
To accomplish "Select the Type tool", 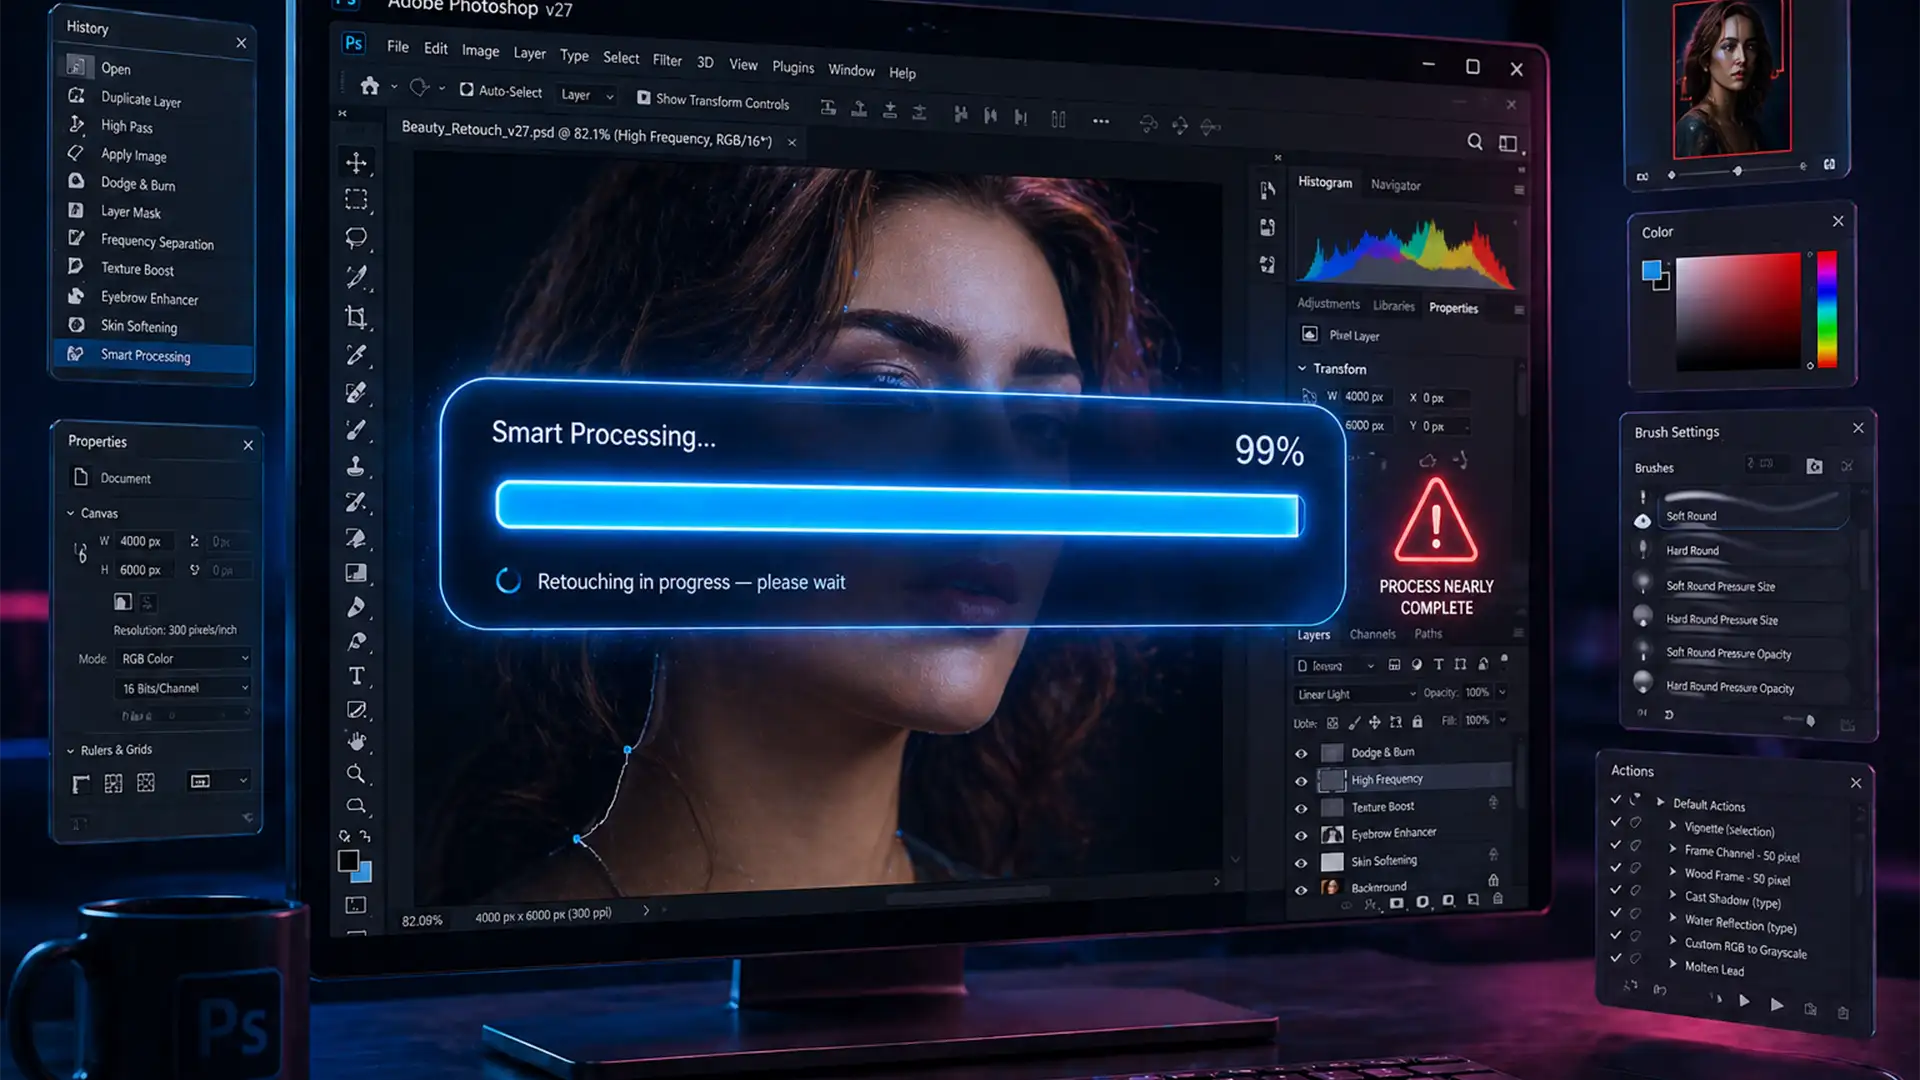I will 356,675.
